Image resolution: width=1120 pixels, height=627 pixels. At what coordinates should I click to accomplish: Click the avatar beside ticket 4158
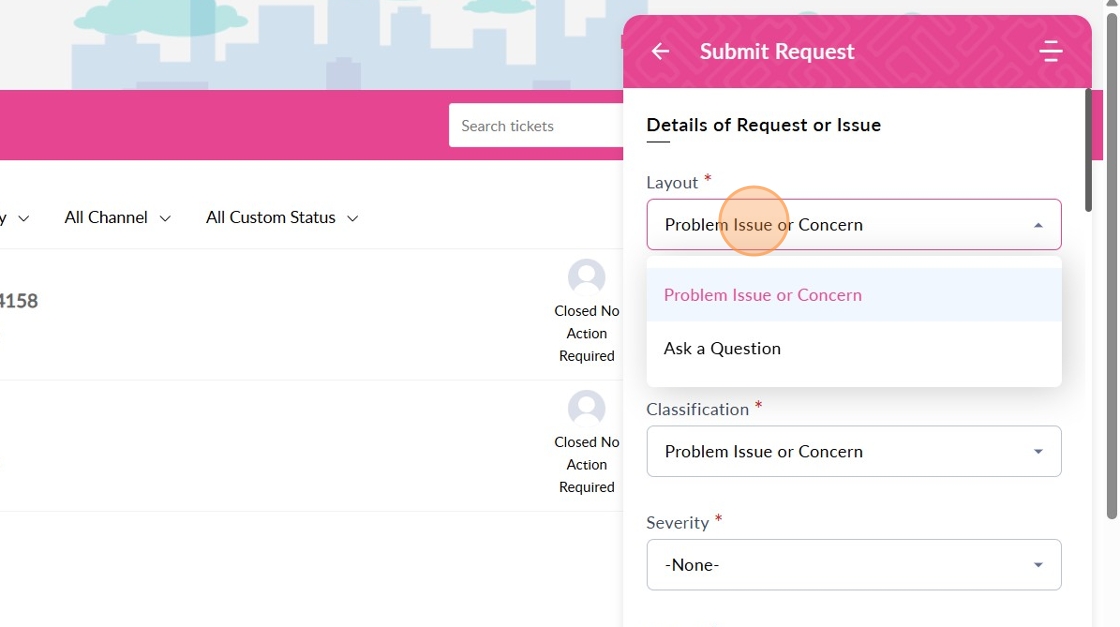click(586, 277)
